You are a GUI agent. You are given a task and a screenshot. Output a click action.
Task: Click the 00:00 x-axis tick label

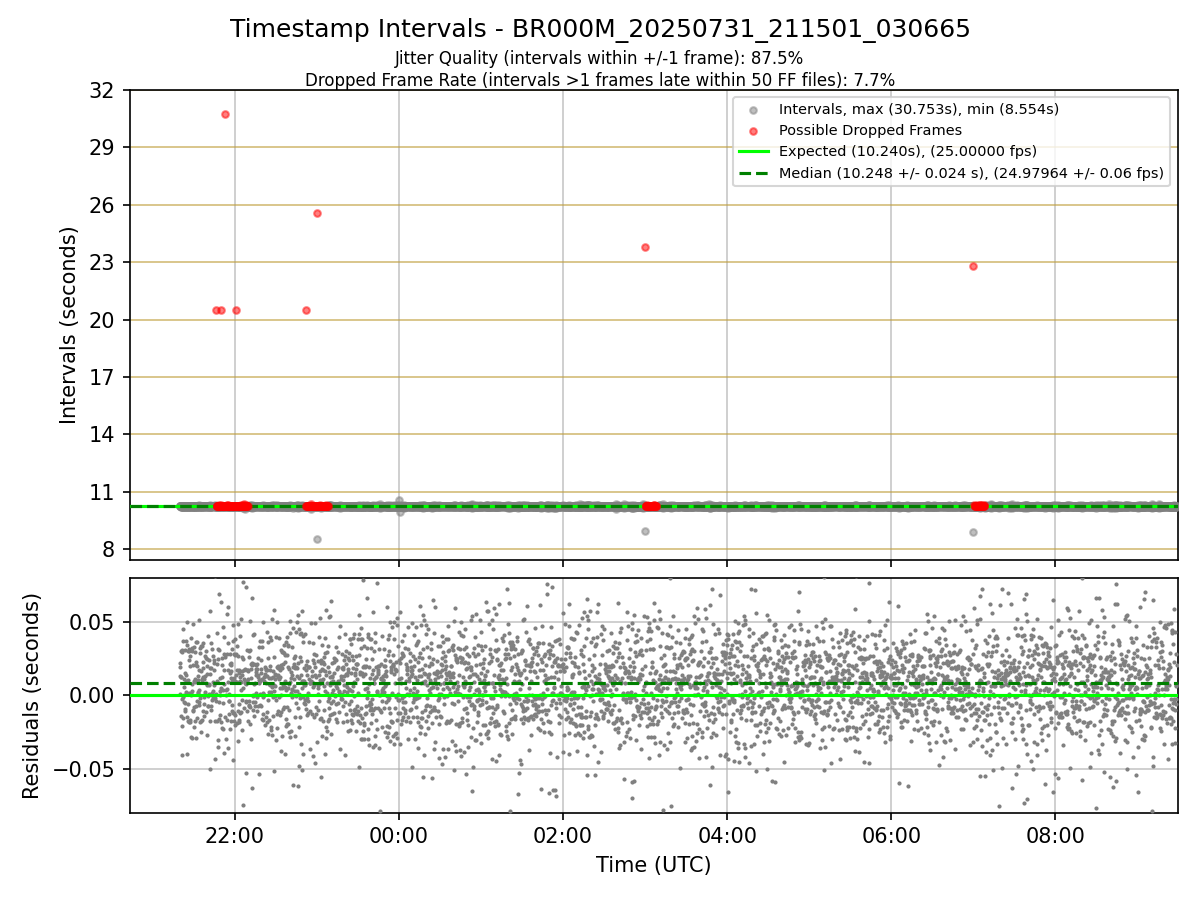click(x=399, y=835)
